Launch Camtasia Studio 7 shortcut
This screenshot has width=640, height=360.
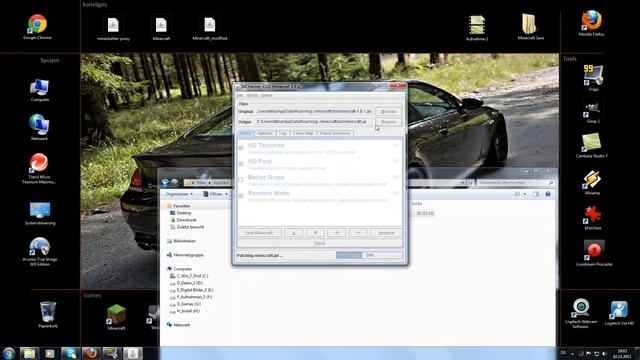click(591, 146)
